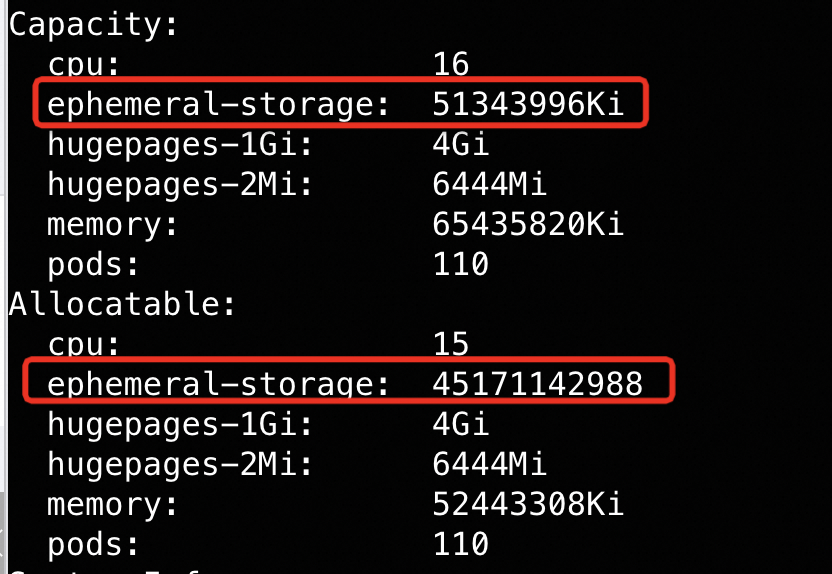The width and height of the screenshot is (832, 574).
Task: Click the 4Gi value under Allocatable
Action: coord(461,423)
